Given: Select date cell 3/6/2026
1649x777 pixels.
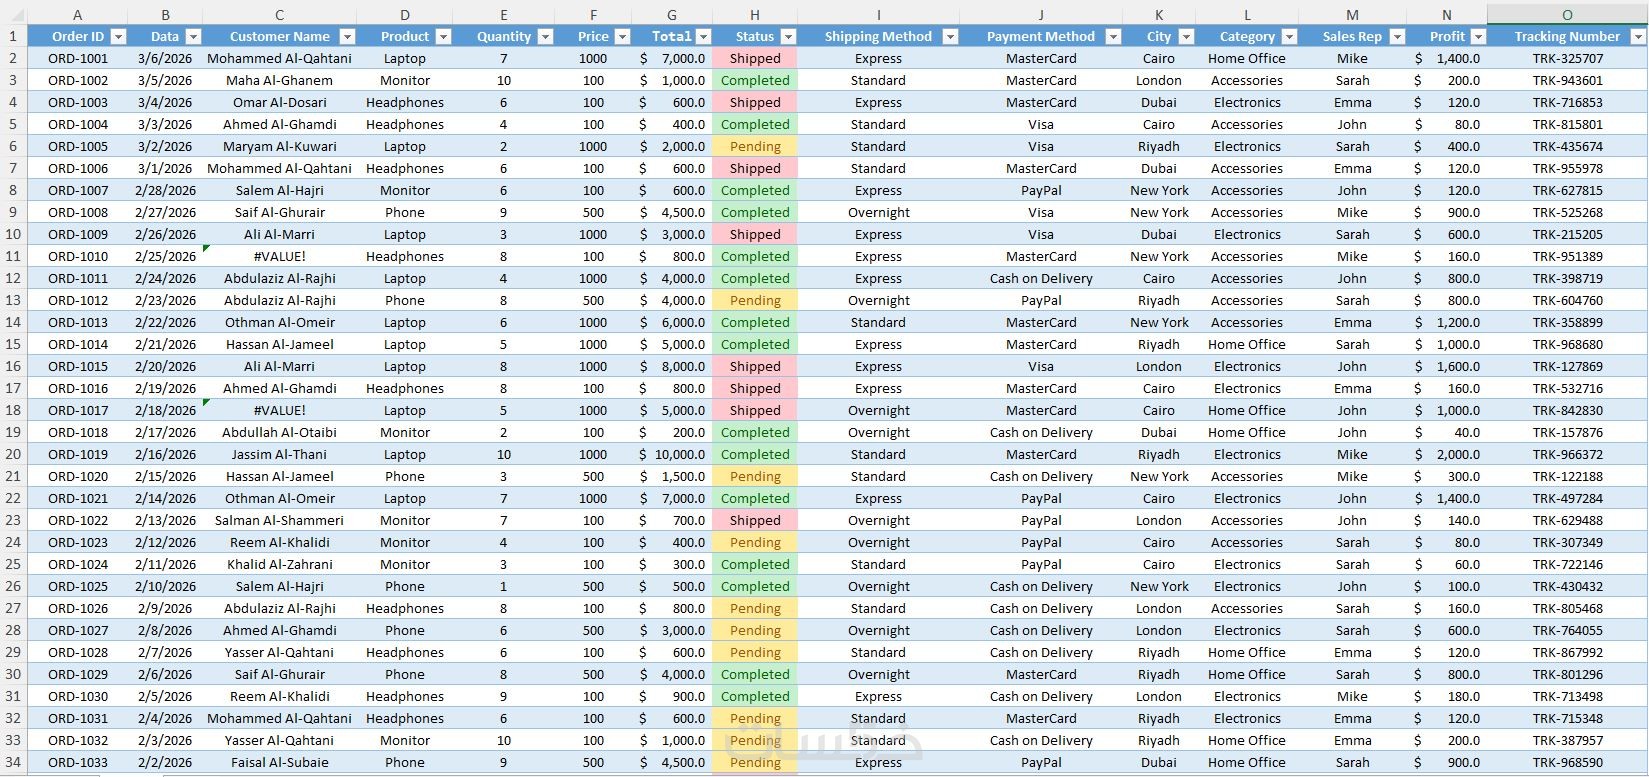Looking at the screenshot, I should coord(165,58).
